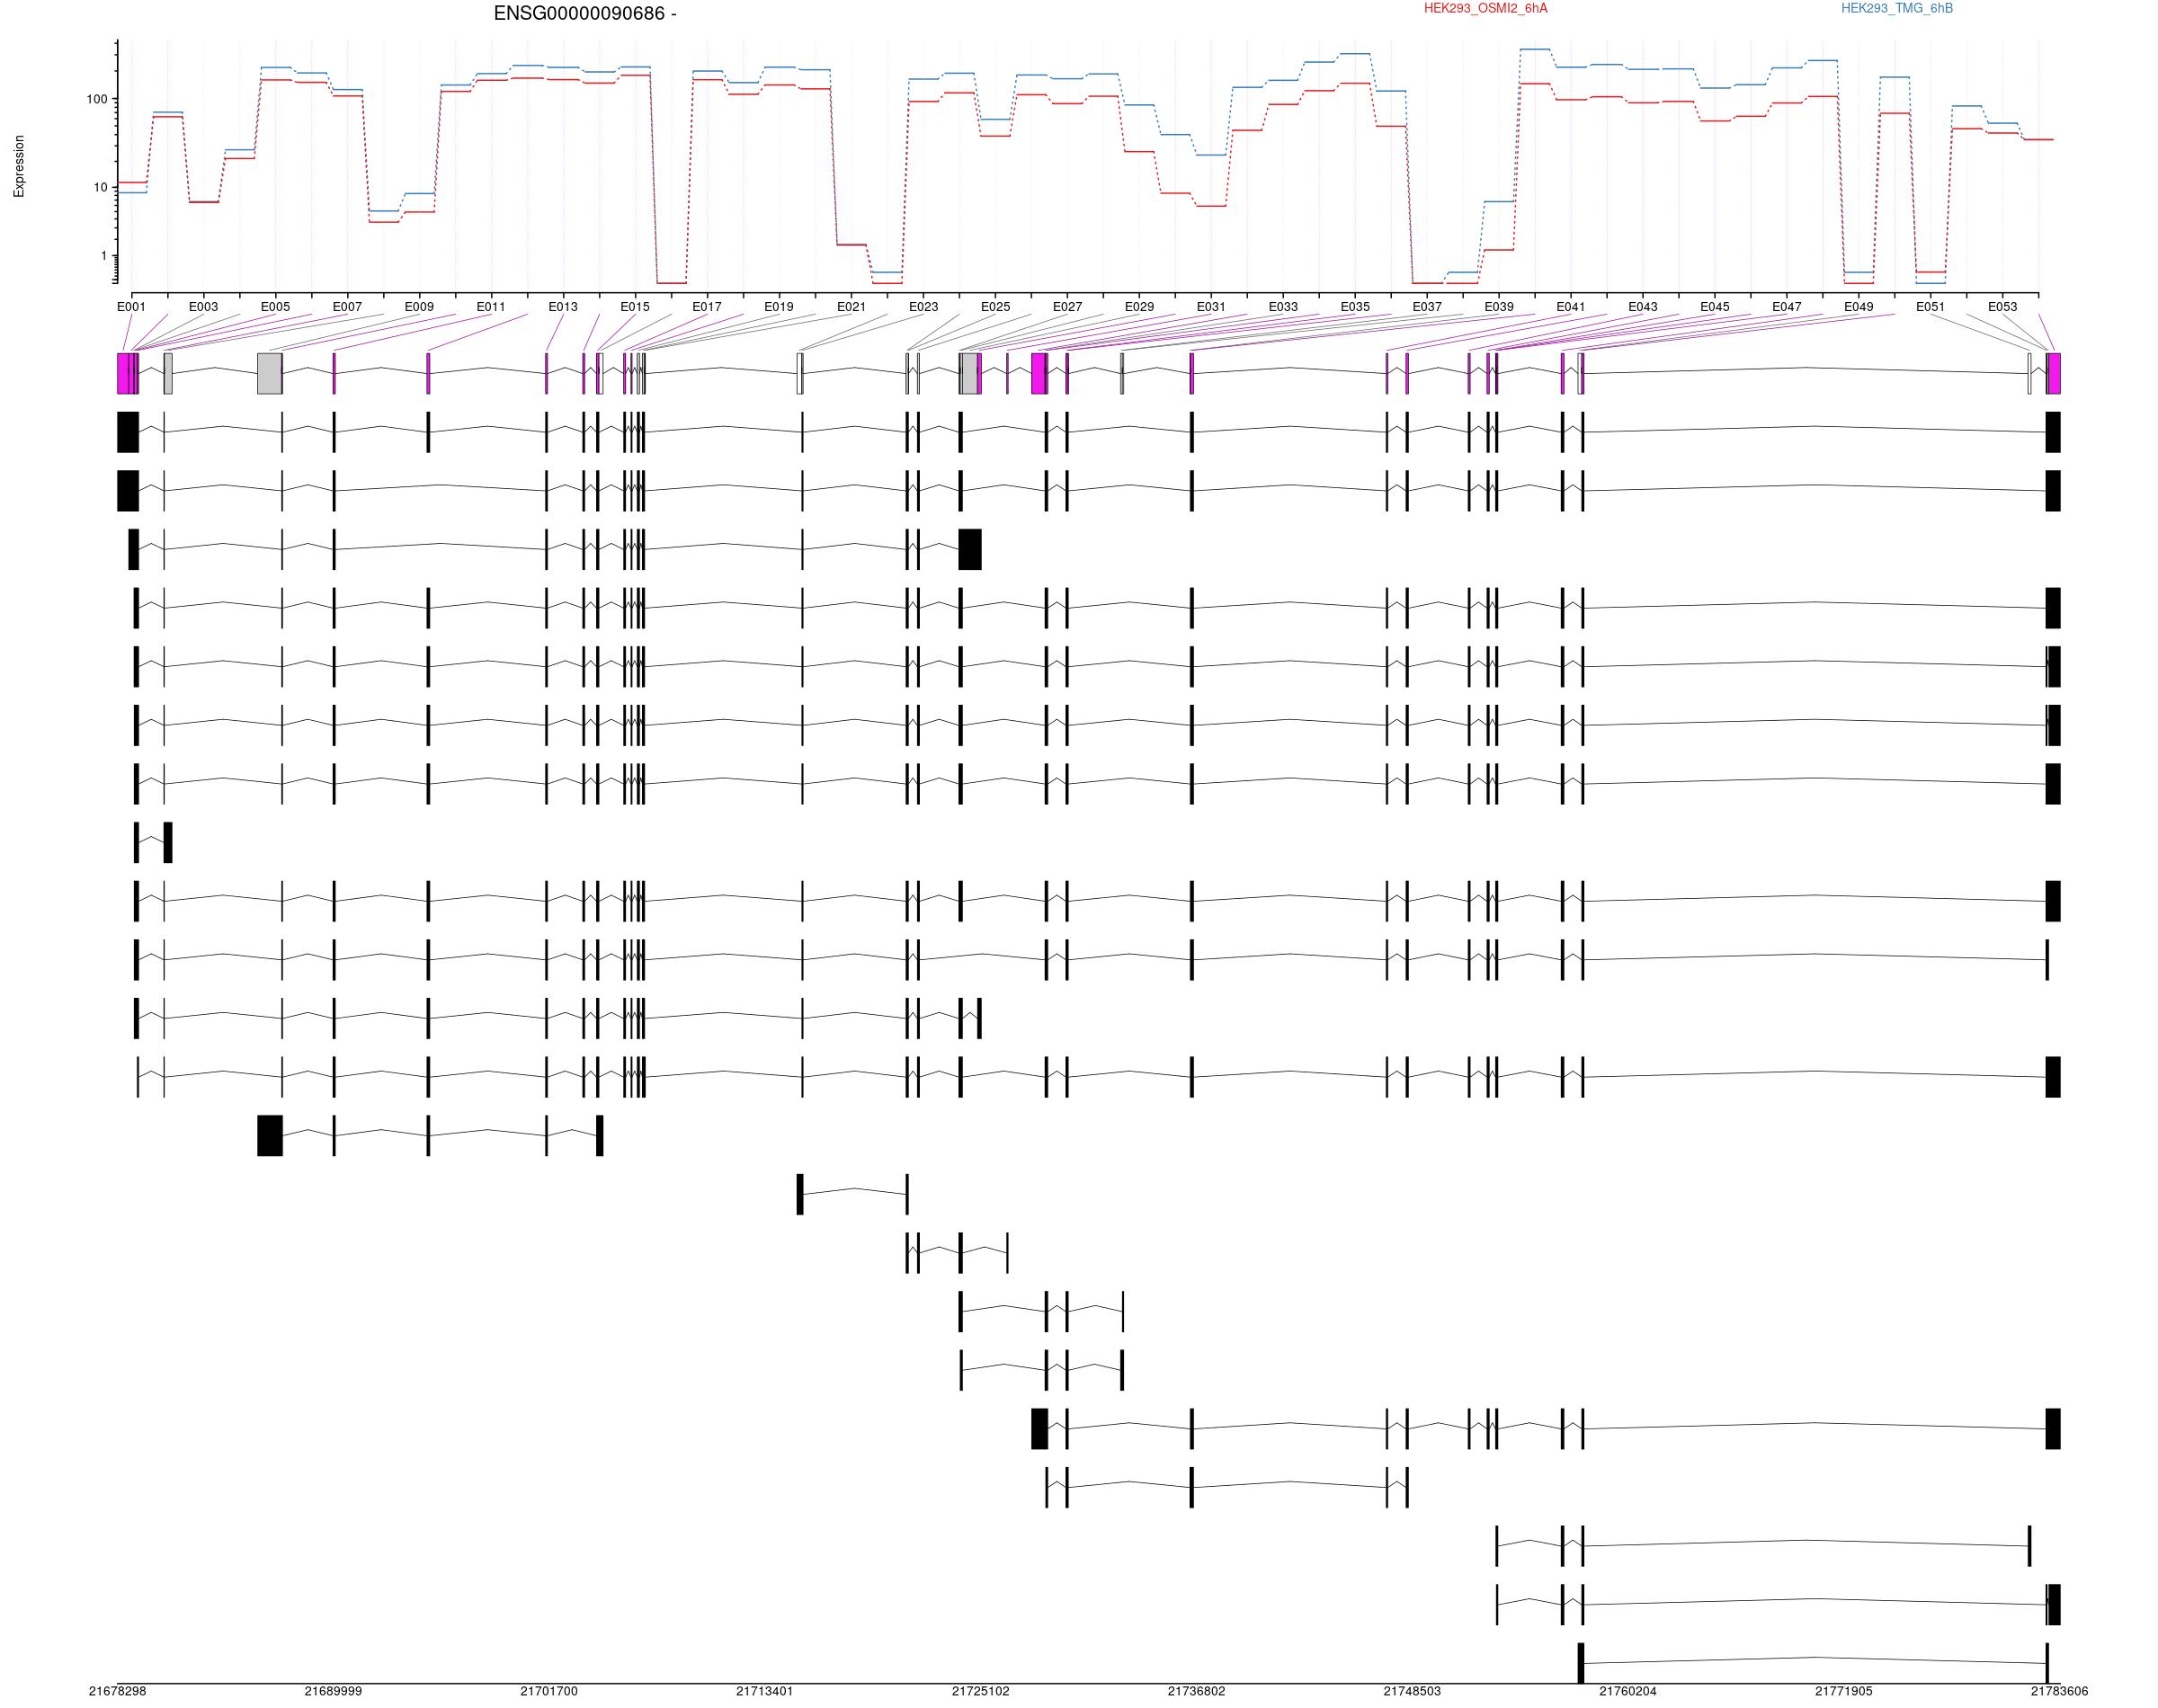Select exon label E019
The width and height of the screenshot is (2158, 1708).
779,307
